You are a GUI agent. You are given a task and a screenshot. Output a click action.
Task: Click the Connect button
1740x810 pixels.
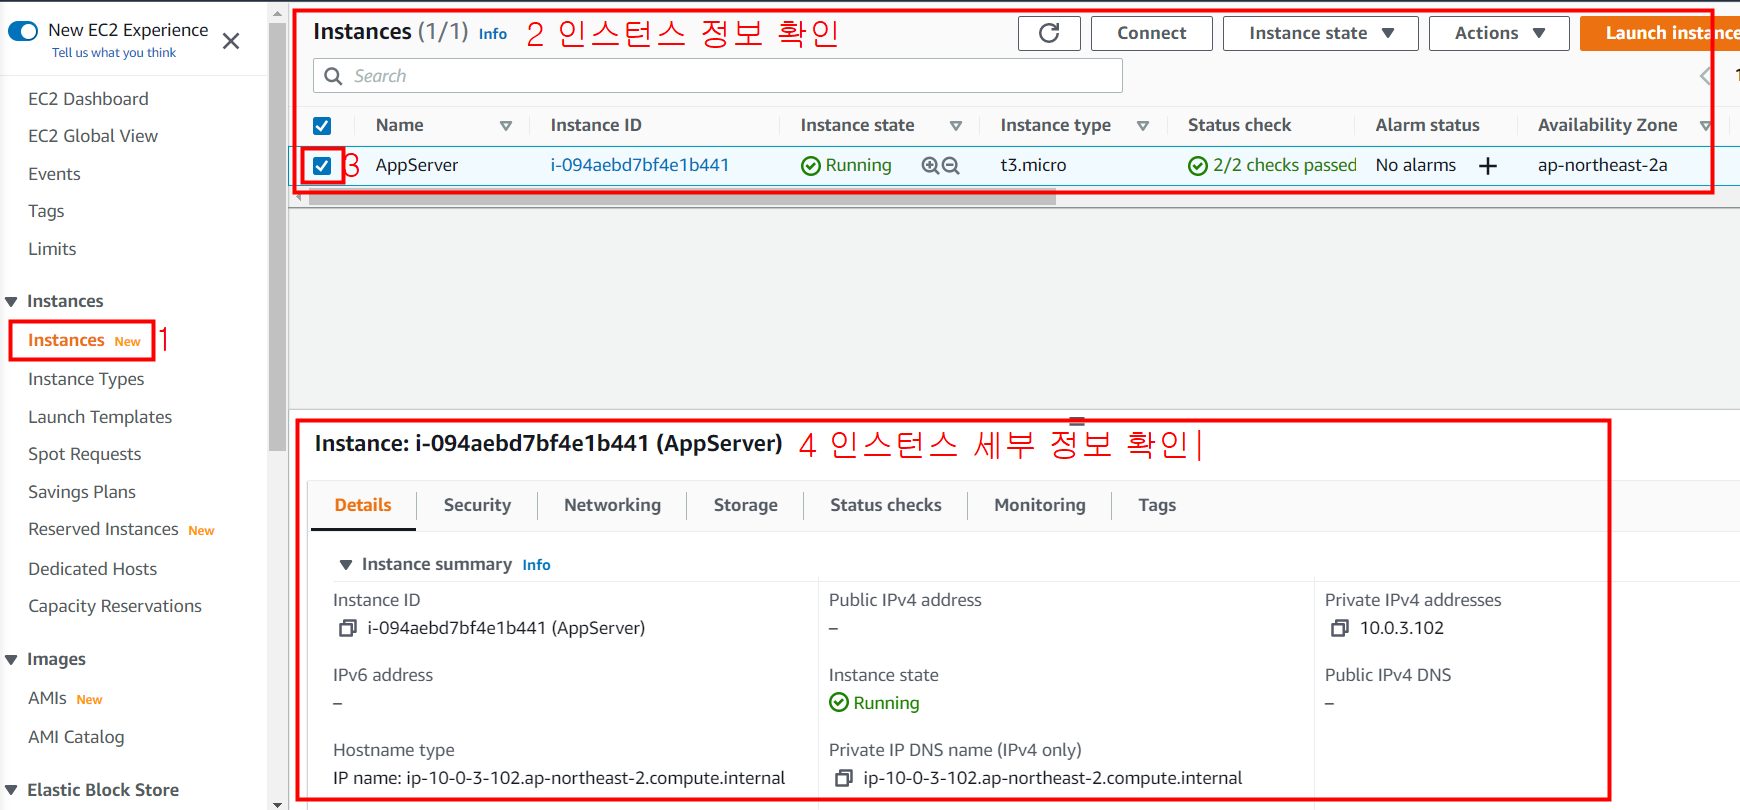[1152, 33]
